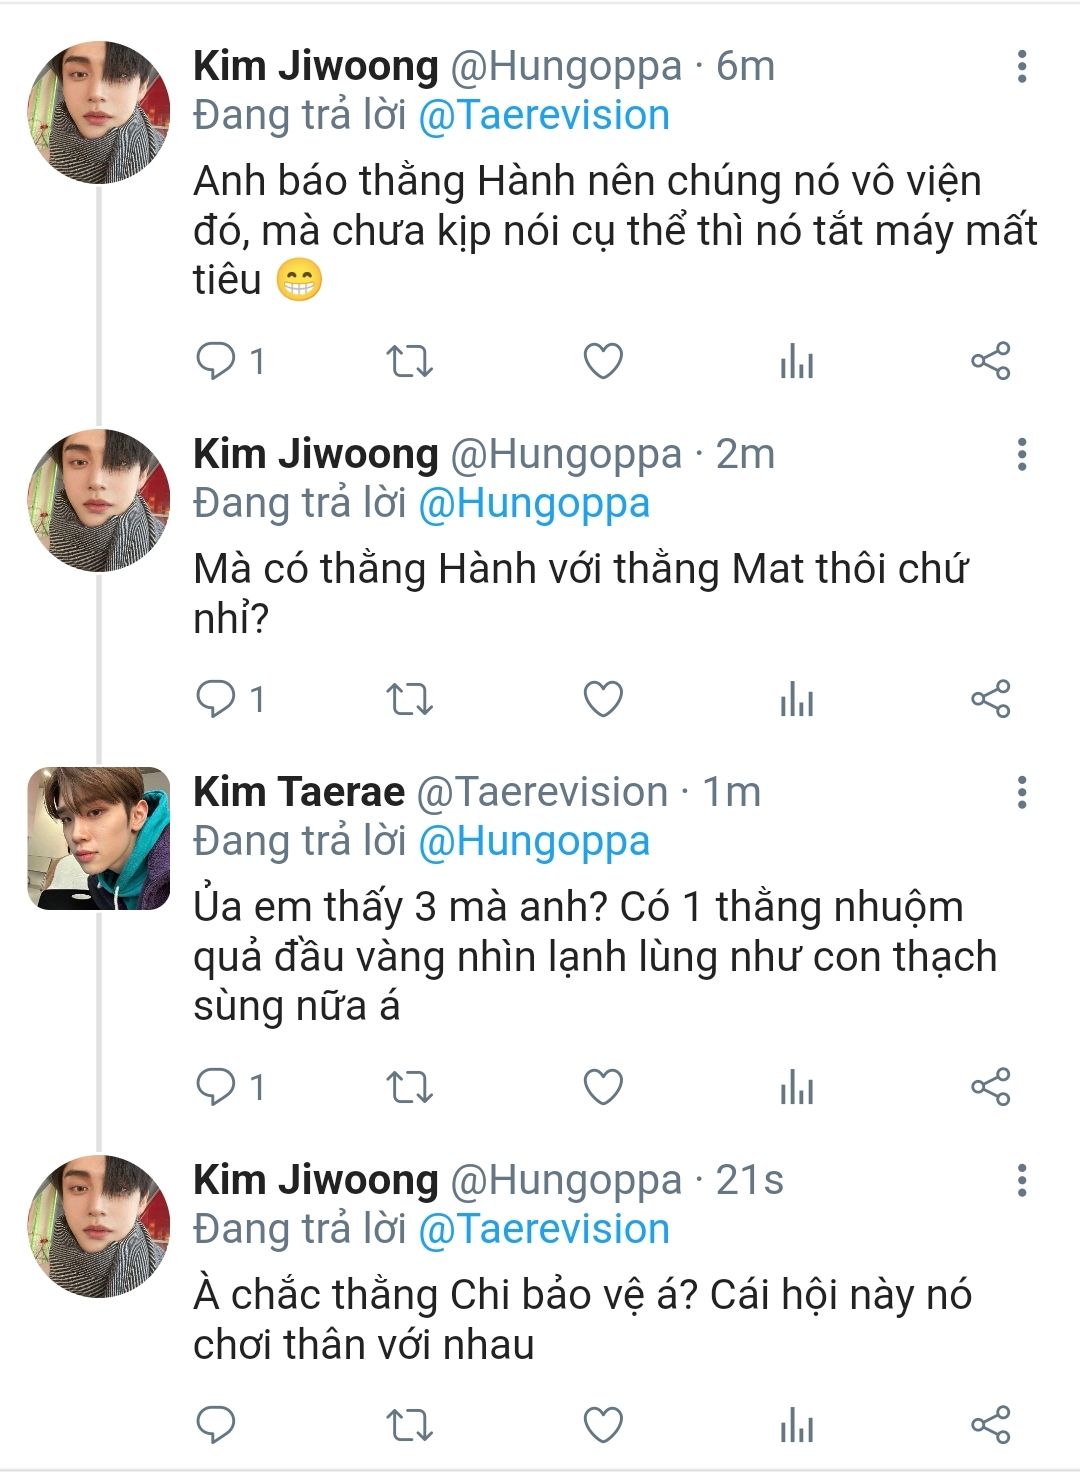Share the last tweet about thằng Chi
The image size is (1080, 1475).
click(x=990, y=1424)
